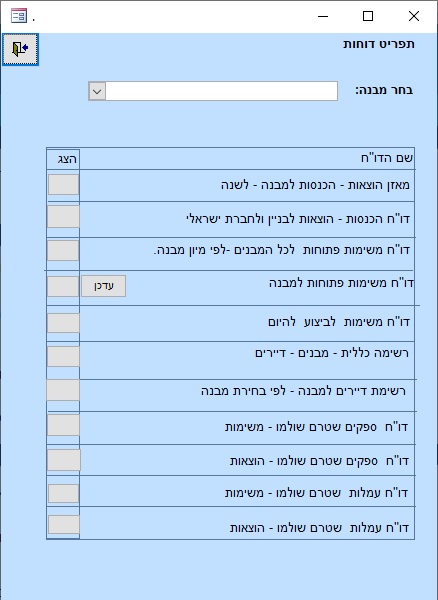Screen dimensions: 438x600
Task: Click the הצג column header
Action: 67,159
